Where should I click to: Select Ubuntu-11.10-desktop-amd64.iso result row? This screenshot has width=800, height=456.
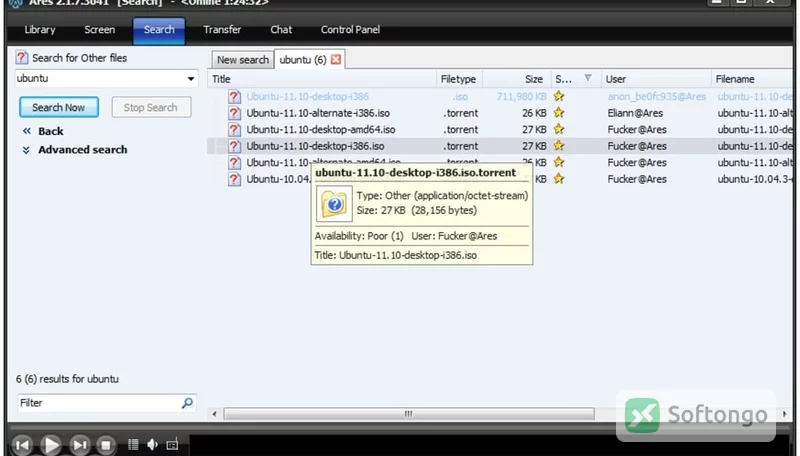(500, 130)
